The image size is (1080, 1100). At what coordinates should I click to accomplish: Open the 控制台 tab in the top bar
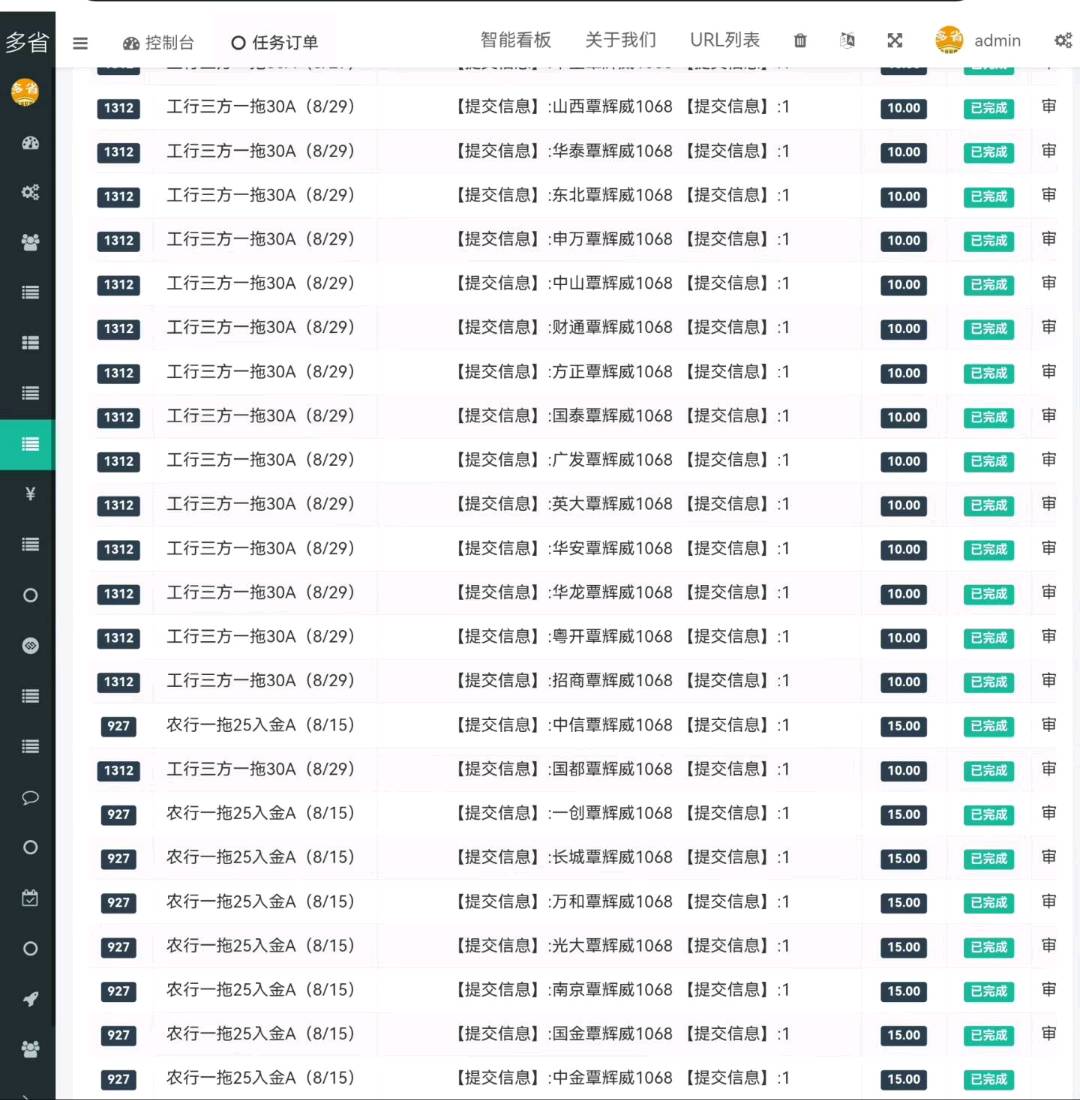[x=157, y=43]
